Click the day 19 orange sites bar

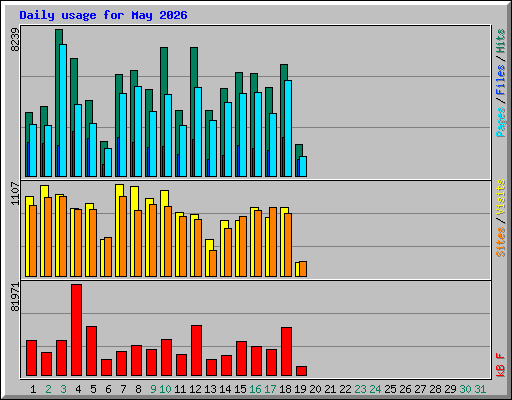[x=303, y=269]
